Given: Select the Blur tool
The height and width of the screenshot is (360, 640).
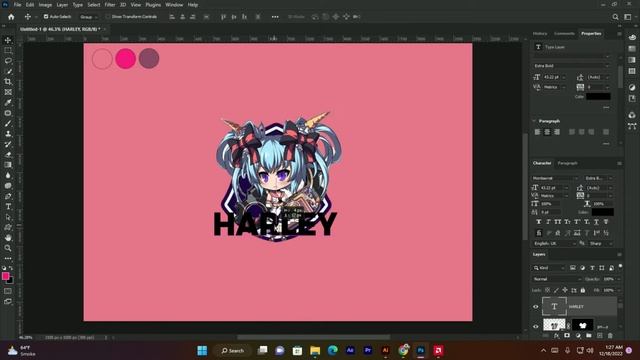Looking at the screenshot, I should 8,176.
